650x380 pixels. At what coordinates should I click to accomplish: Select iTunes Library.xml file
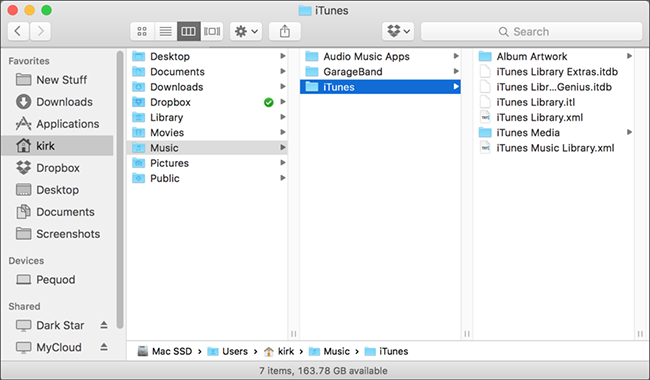[x=554, y=117]
